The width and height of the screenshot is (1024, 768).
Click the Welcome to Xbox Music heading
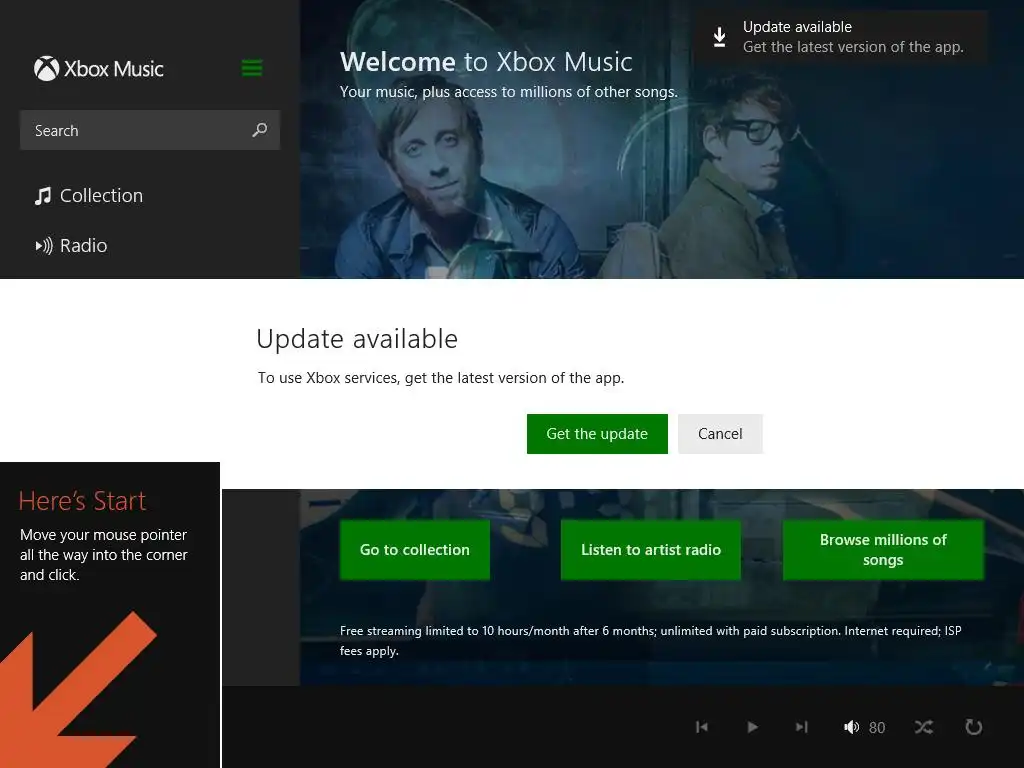[x=486, y=62]
